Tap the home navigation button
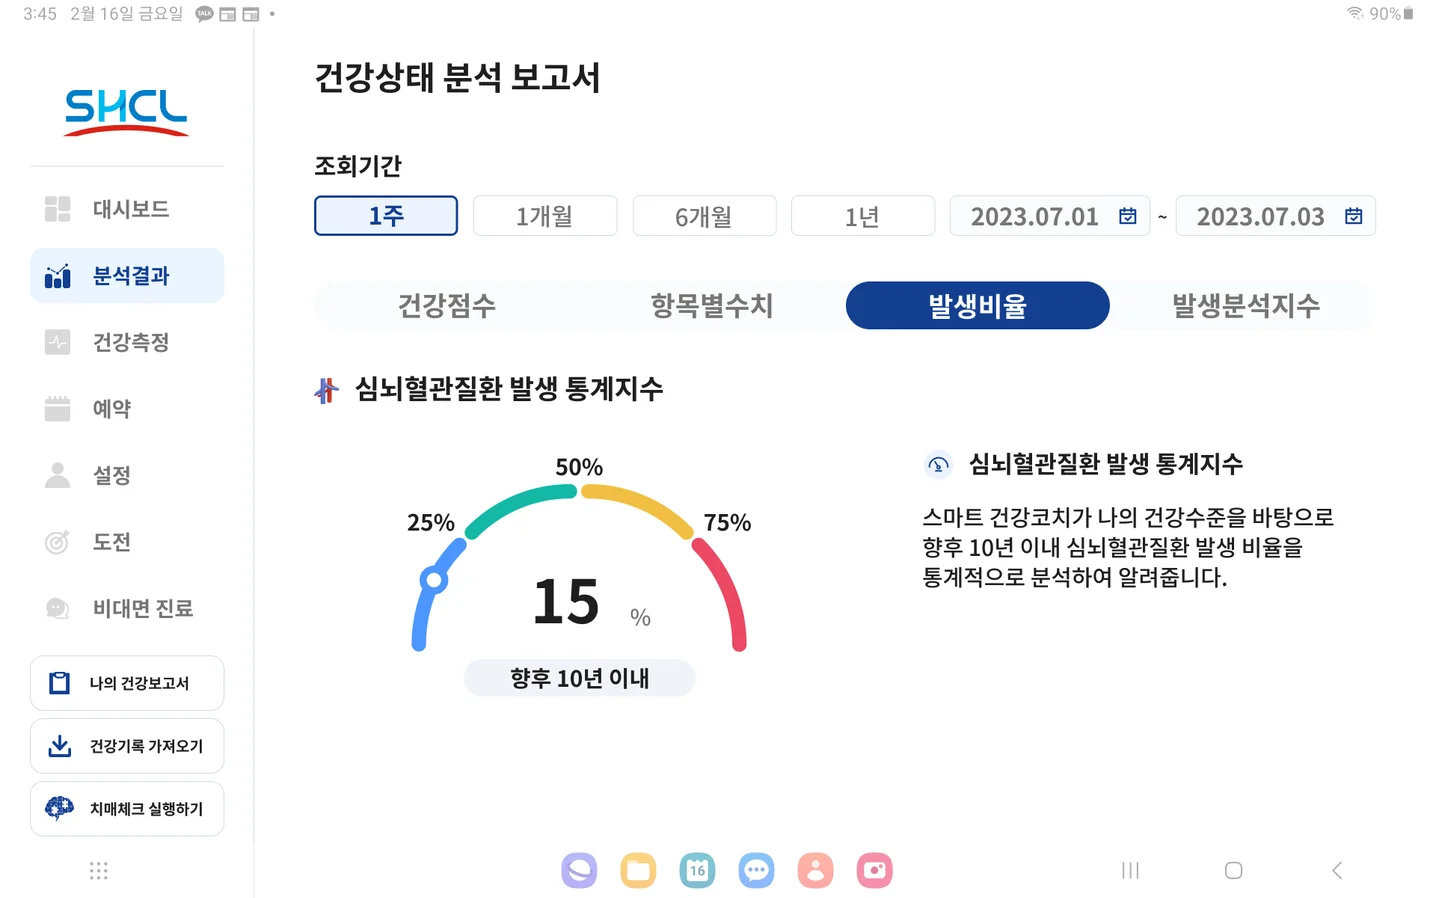This screenshot has width=1436, height=898. 1234,871
